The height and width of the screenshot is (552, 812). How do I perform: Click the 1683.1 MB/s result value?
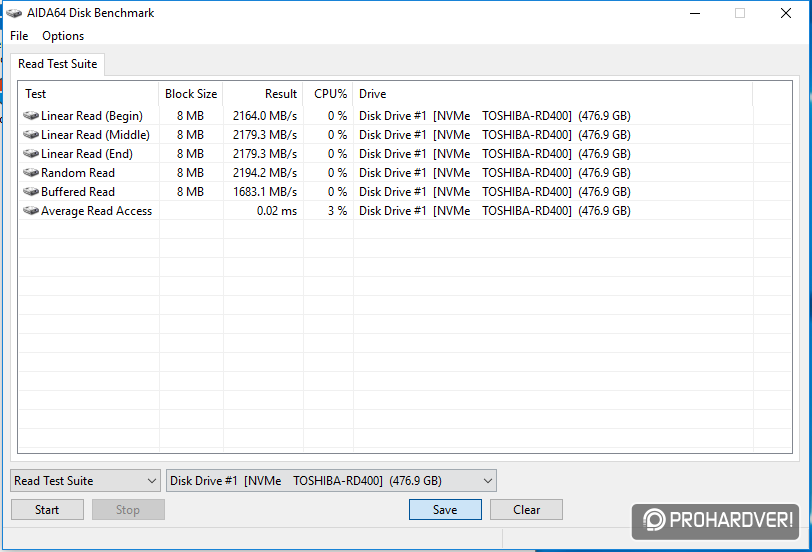tap(265, 192)
